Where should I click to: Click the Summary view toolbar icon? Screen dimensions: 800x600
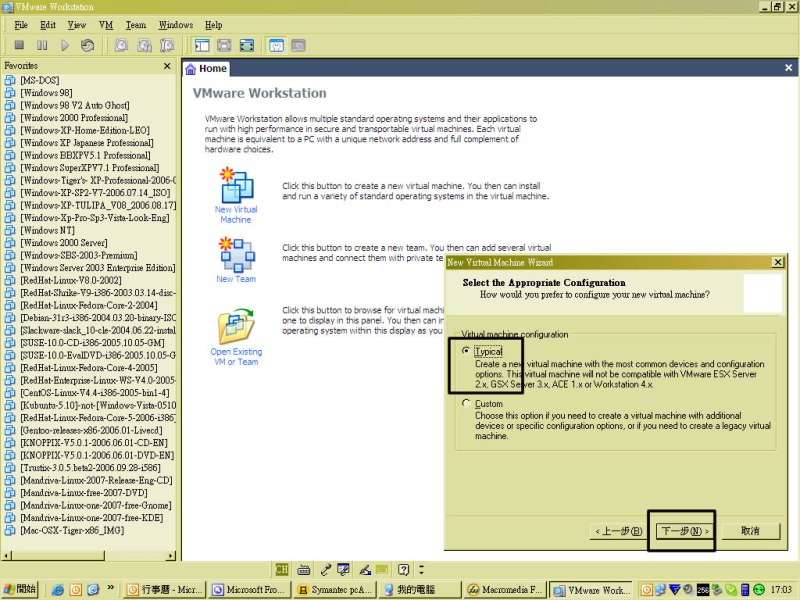(276, 45)
